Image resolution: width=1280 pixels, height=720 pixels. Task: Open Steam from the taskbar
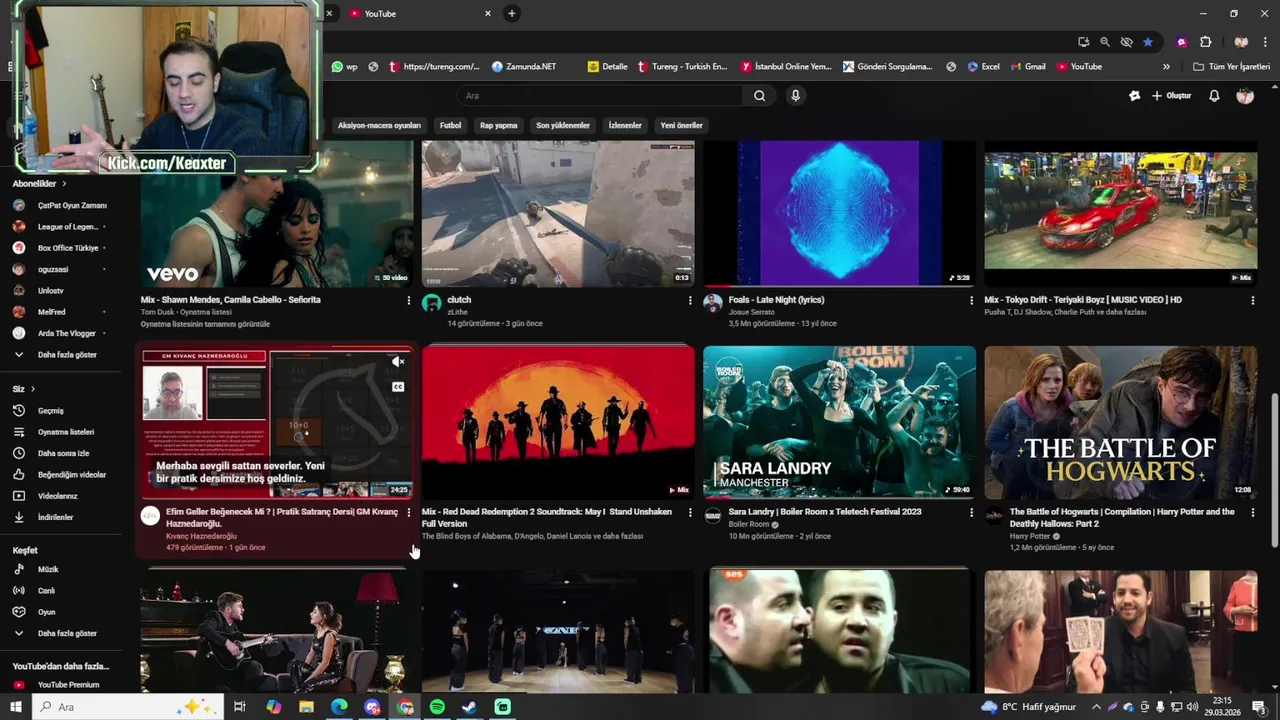(x=469, y=707)
